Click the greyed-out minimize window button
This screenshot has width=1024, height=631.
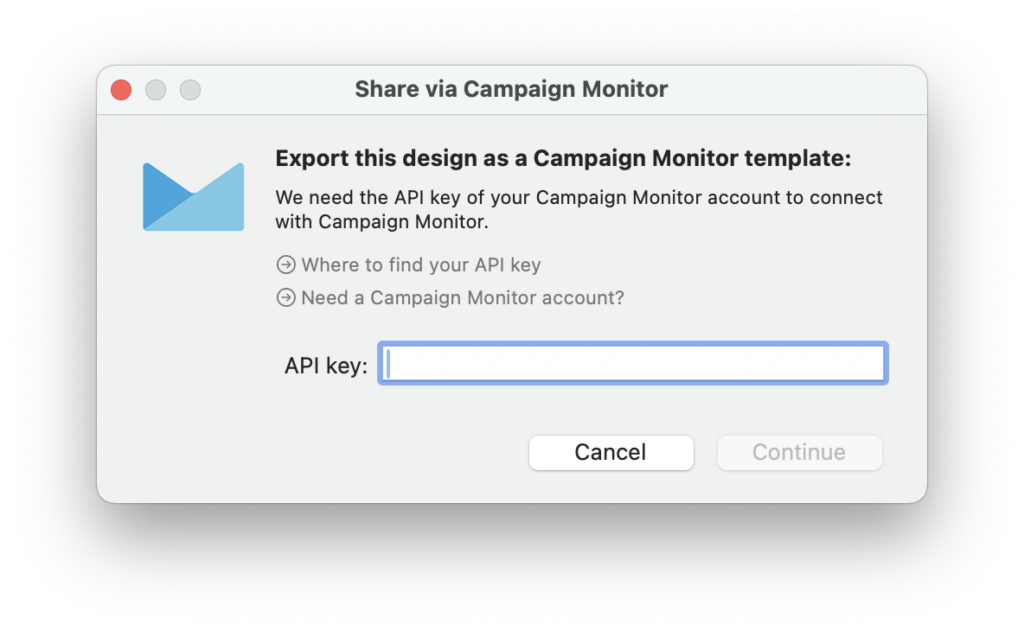(x=155, y=89)
